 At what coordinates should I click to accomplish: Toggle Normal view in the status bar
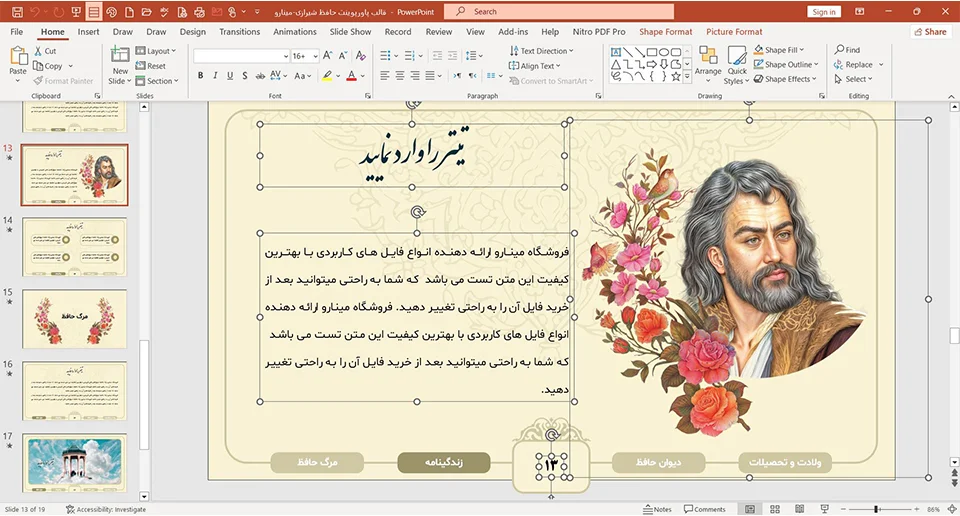point(750,509)
